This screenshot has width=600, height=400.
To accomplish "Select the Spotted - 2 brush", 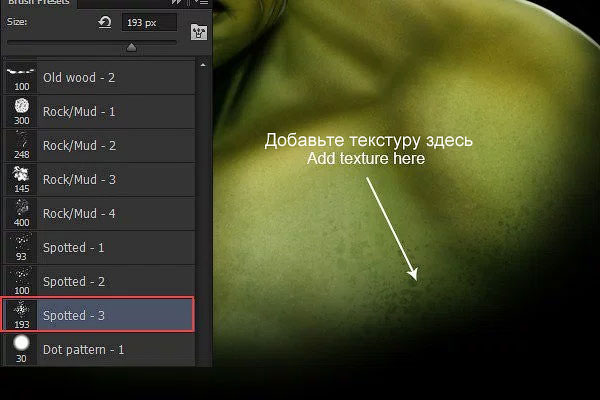I will 99,281.
